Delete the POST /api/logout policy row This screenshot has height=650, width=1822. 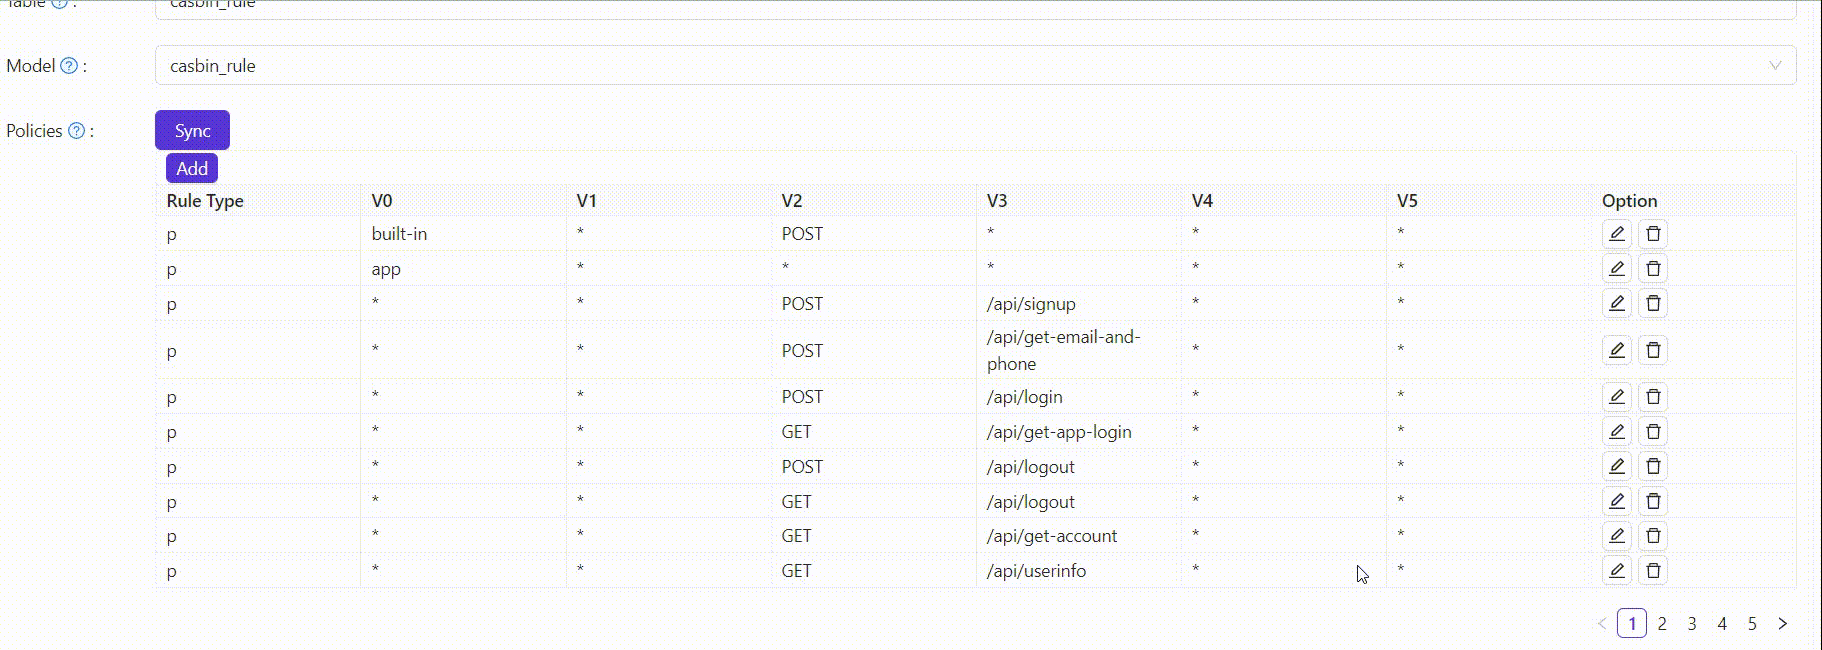click(x=1653, y=467)
